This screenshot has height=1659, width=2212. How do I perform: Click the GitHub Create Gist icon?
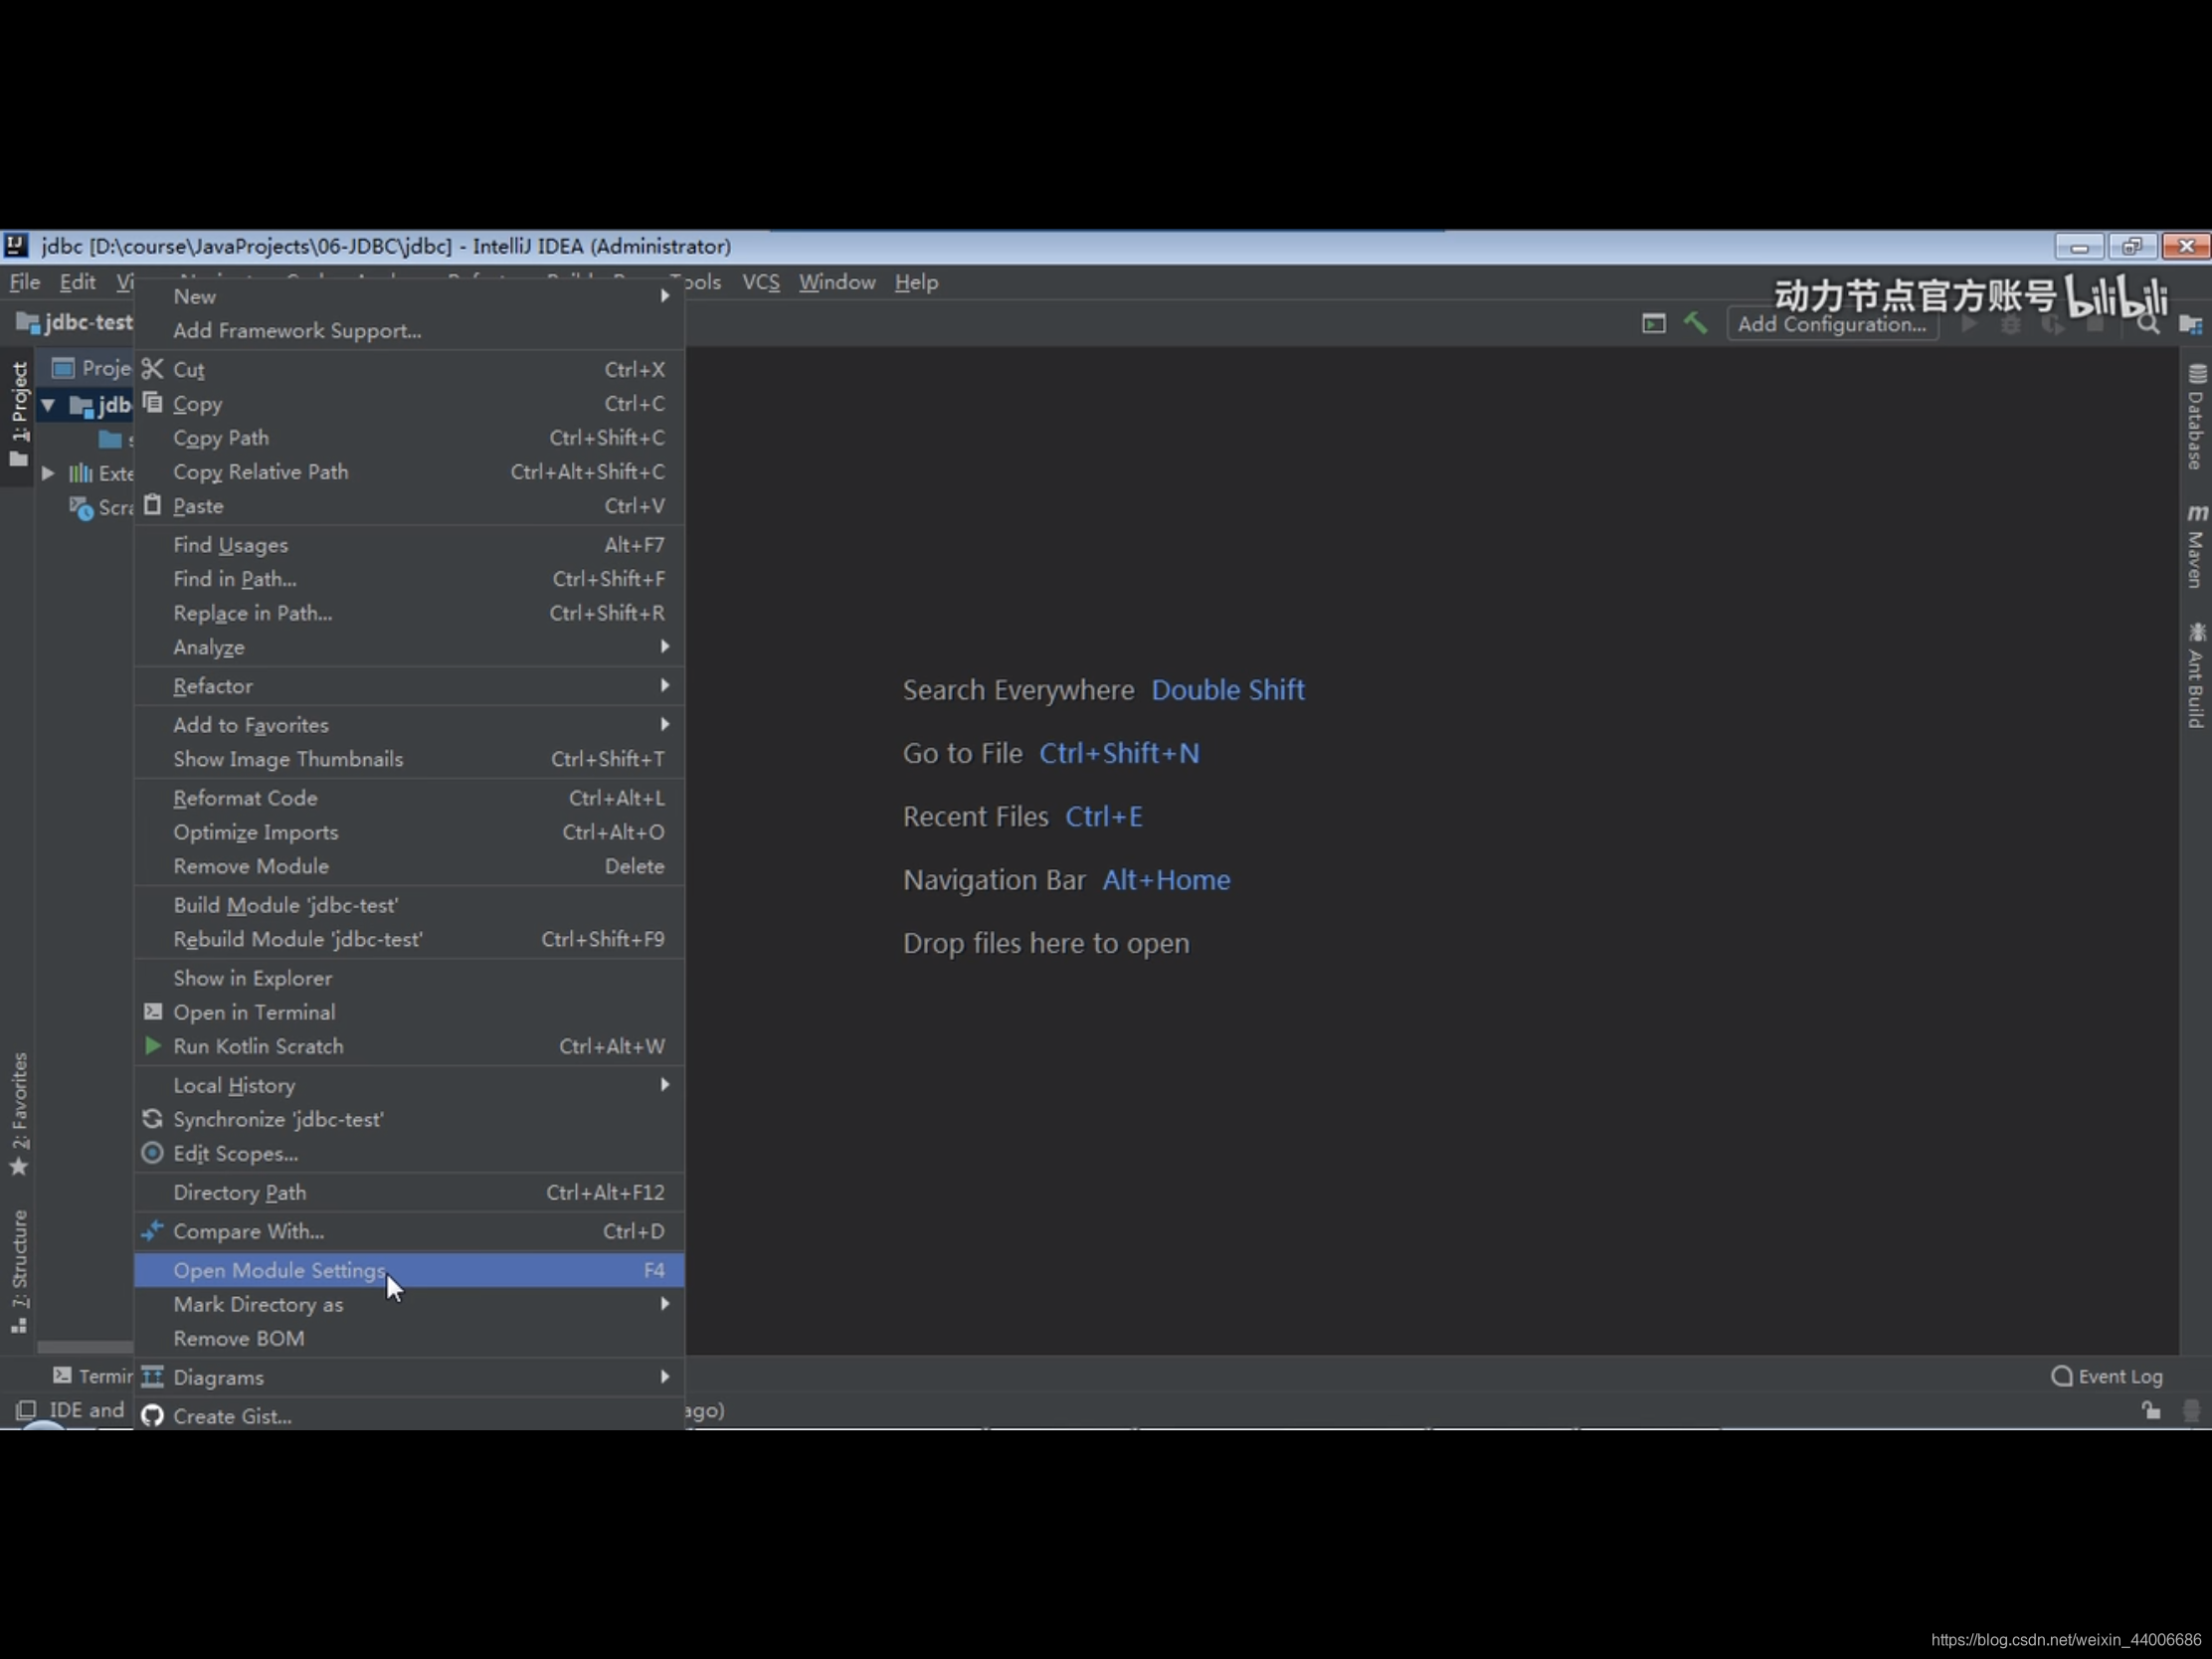pos(152,1415)
